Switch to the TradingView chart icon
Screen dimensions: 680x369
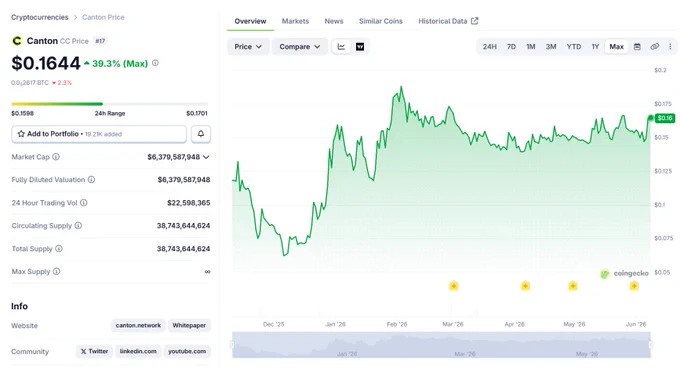click(360, 46)
